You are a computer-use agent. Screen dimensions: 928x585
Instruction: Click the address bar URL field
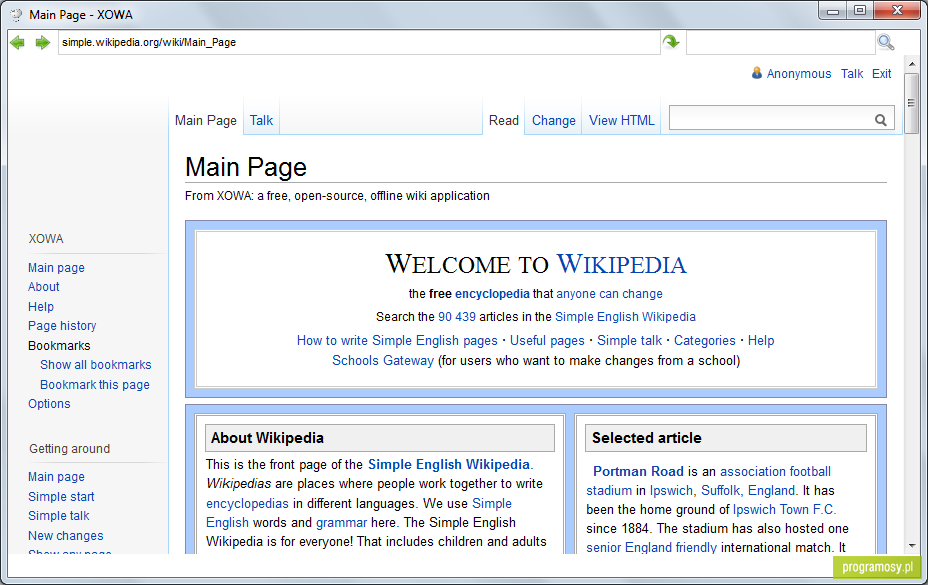(359, 42)
